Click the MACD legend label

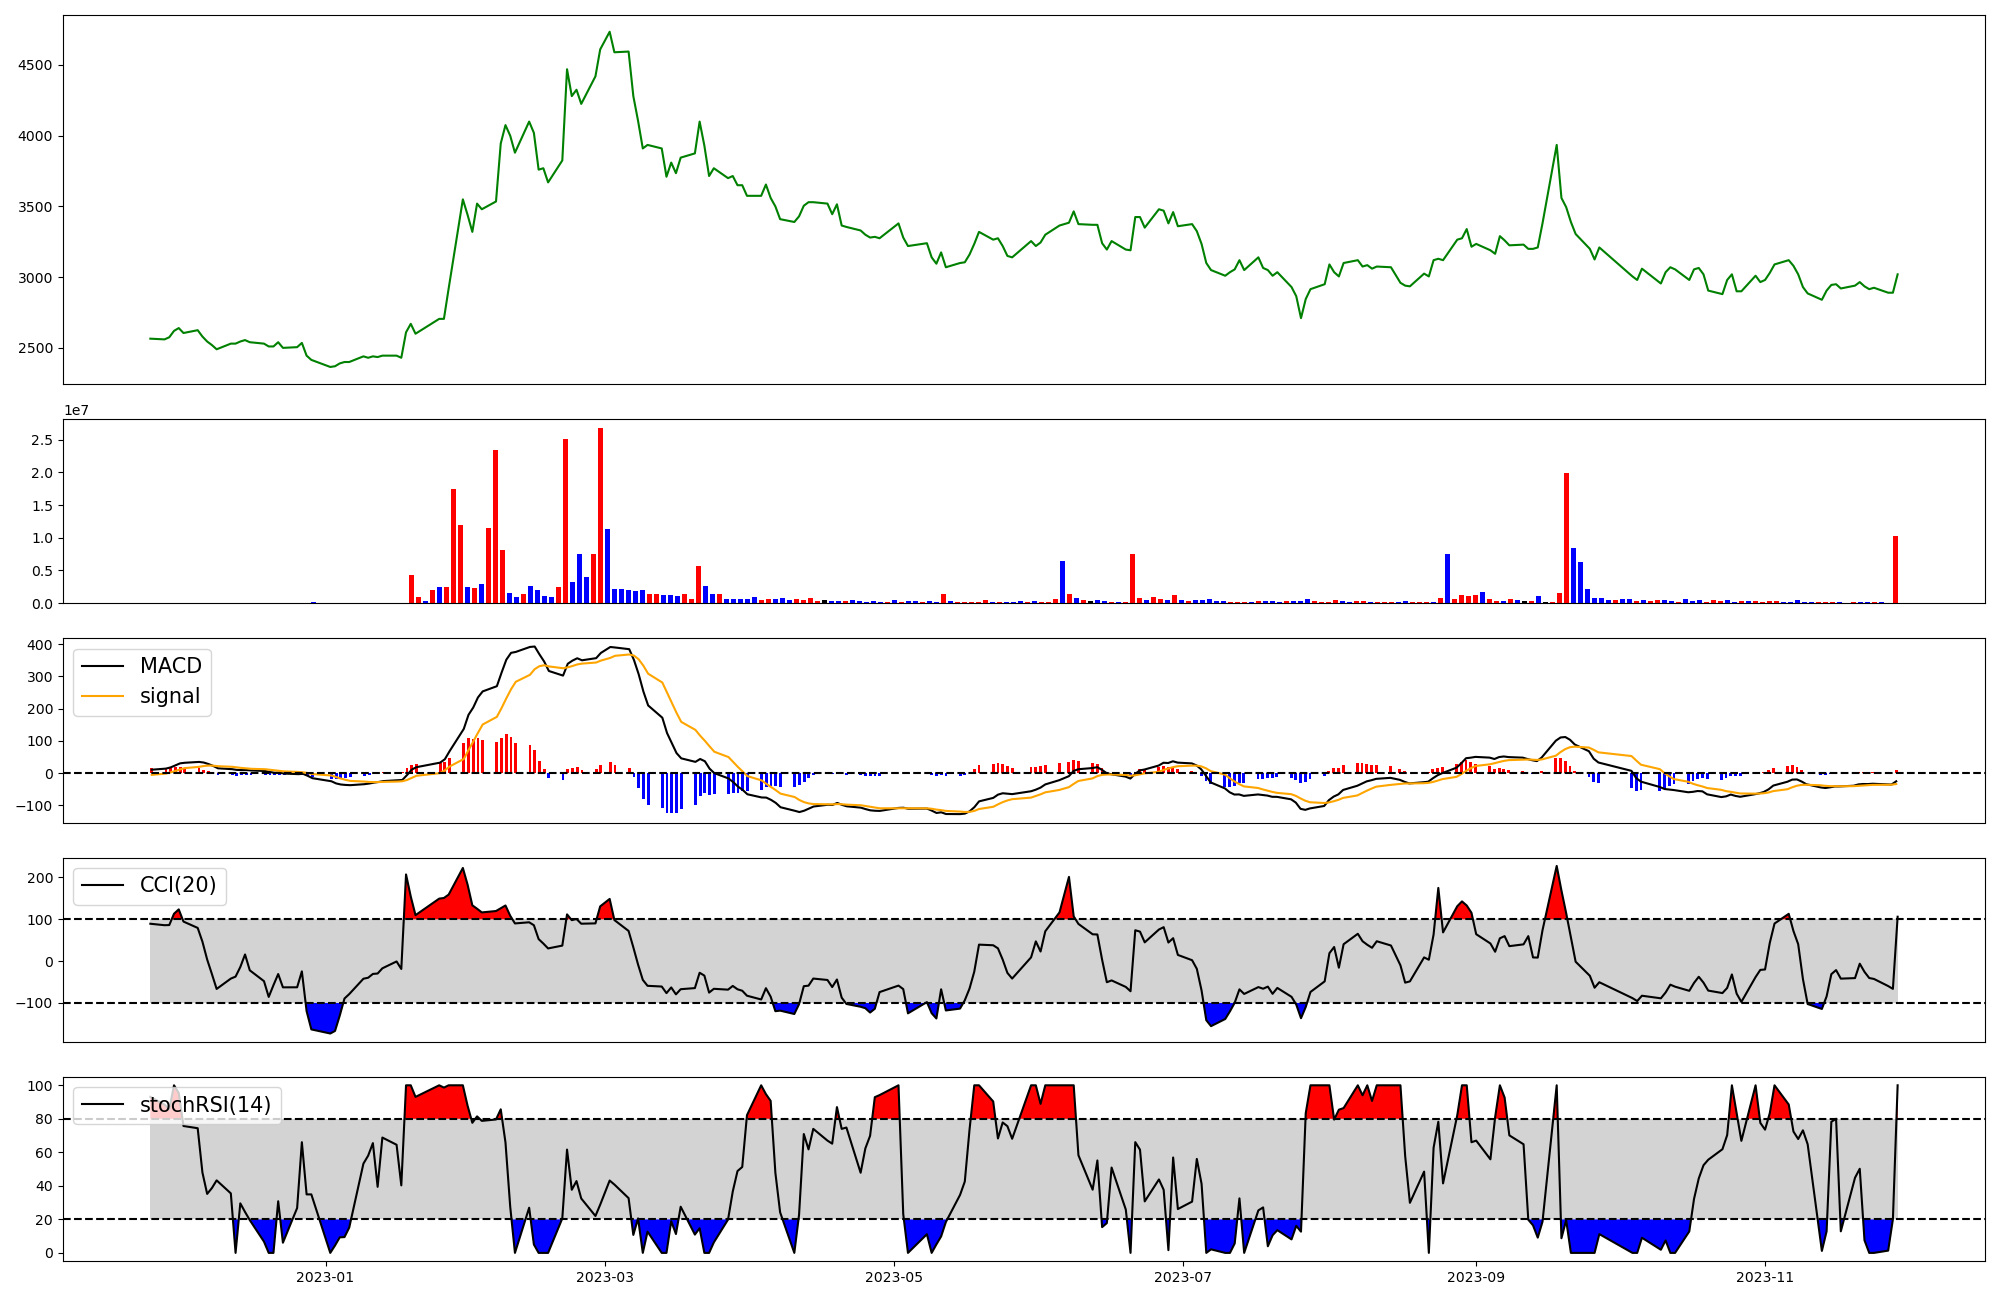pyautogui.click(x=170, y=666)
